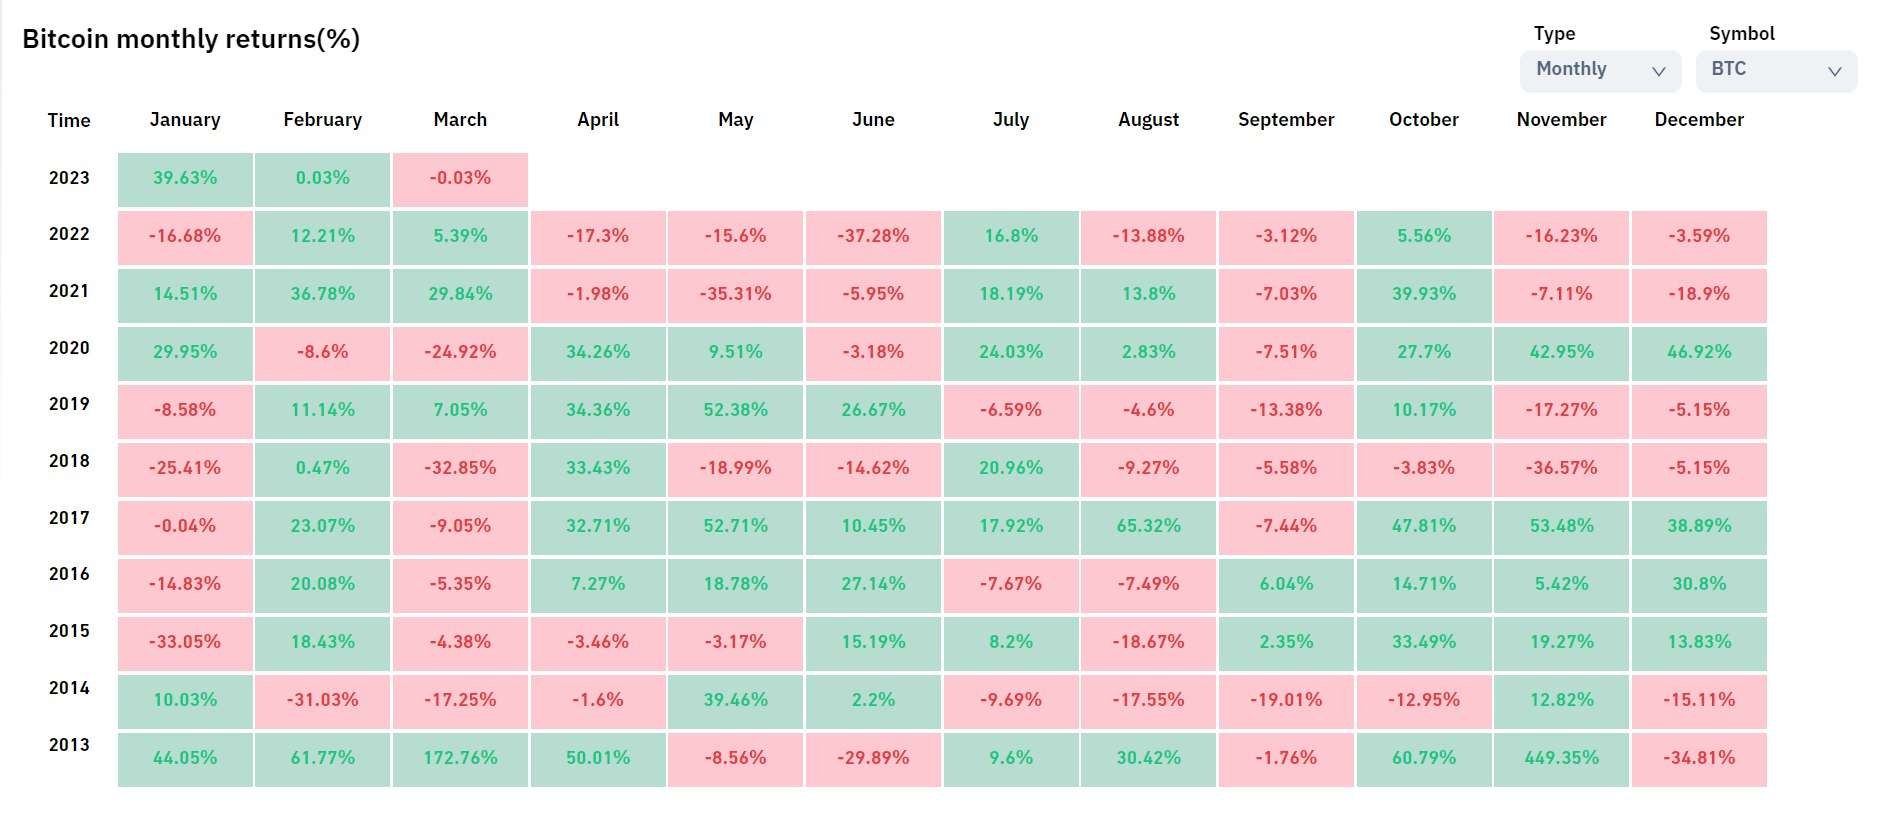Click the 449.35% cell for November 2013
This screenshot has width=1879, height=833.
[1561, 759]
